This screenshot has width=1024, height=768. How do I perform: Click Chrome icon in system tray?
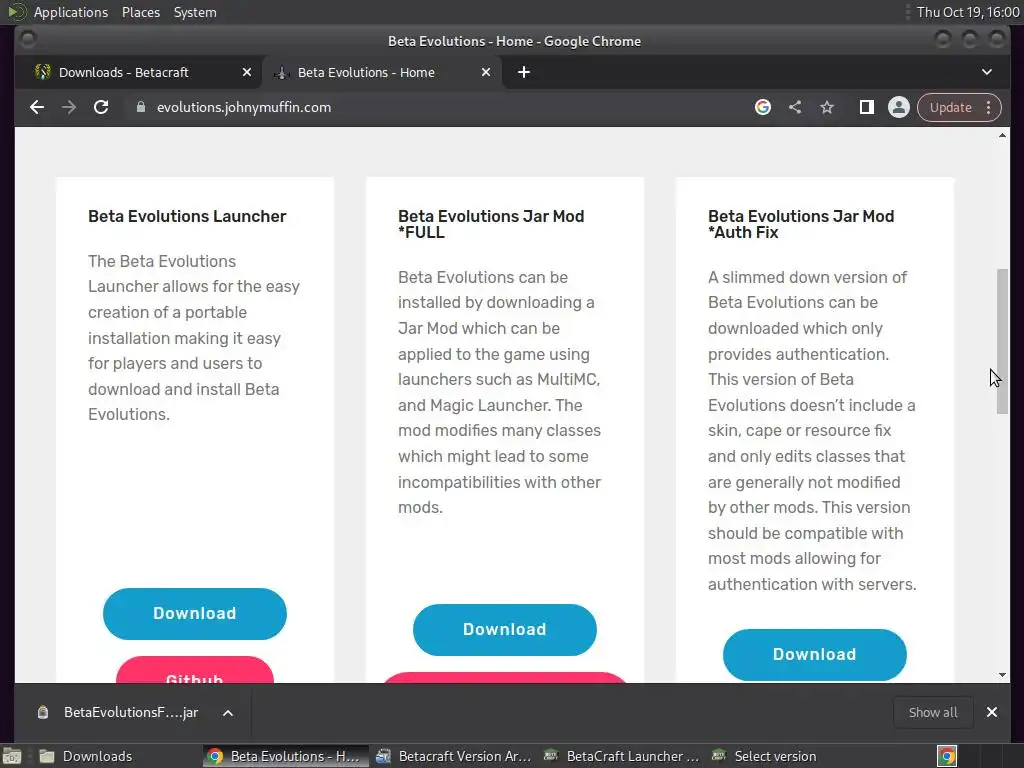click(947, 756)
